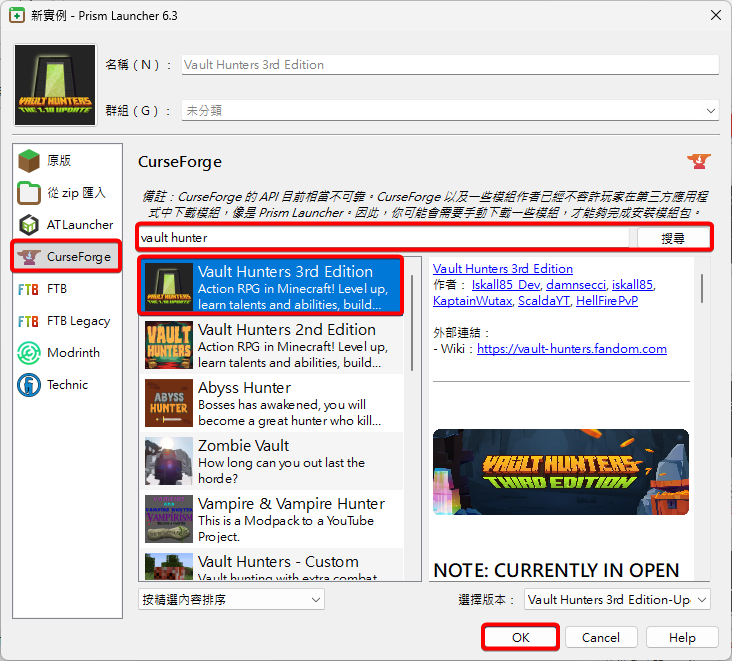732x661 pixels.
Task: Select the Vanilla (原版) grass block source
Action: [x=67, y=161]
